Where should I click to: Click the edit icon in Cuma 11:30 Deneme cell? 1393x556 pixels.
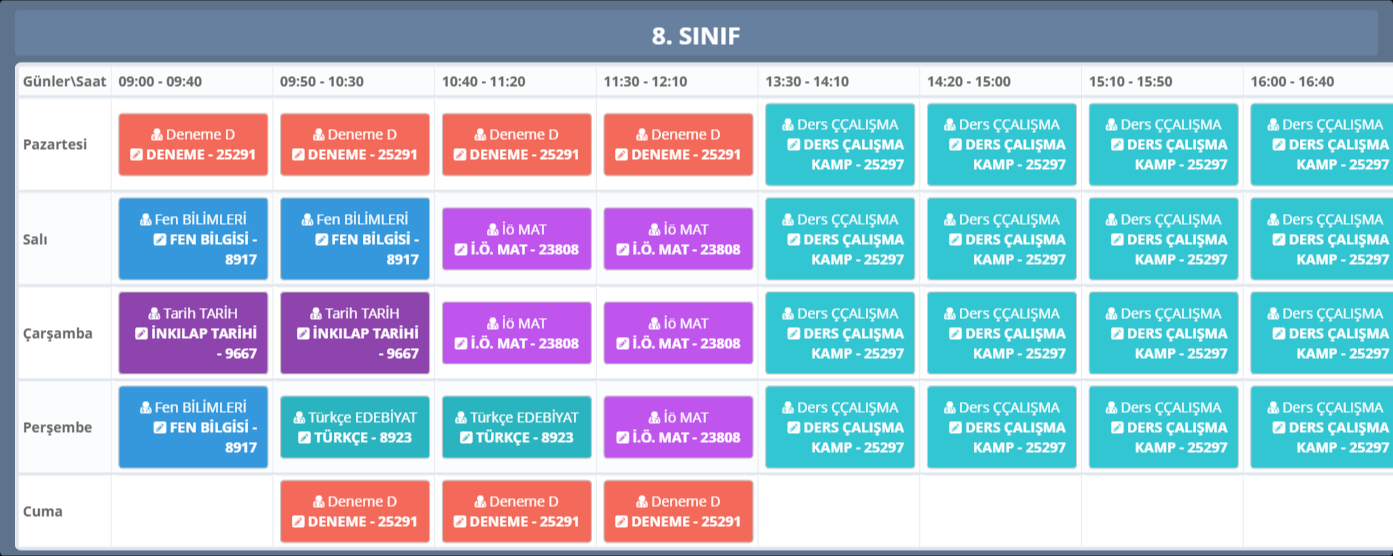point(621,521)
